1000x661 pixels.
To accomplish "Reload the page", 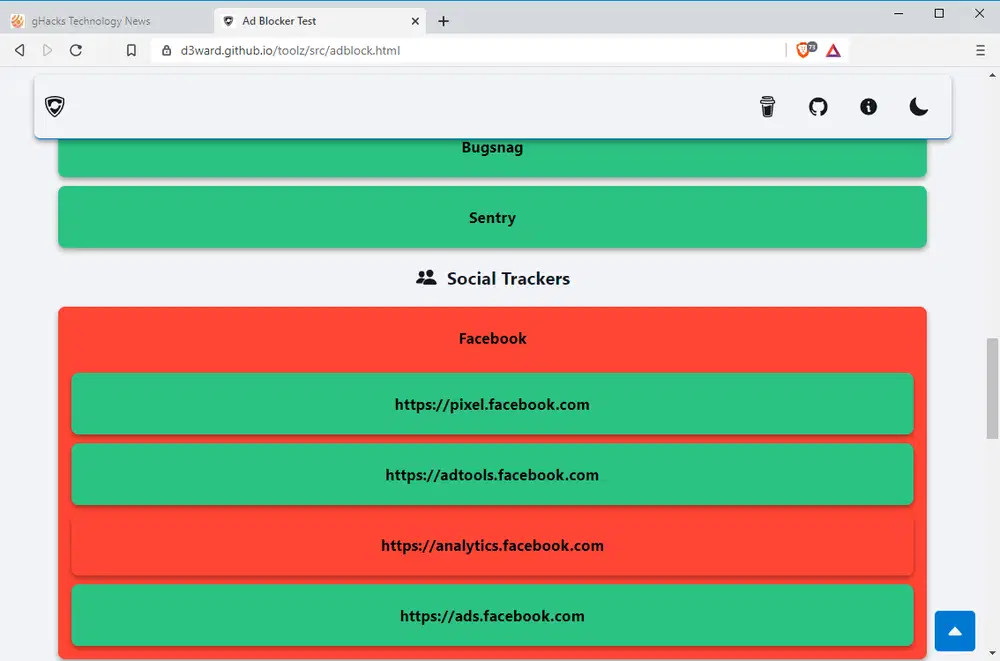I will point(75,50).
